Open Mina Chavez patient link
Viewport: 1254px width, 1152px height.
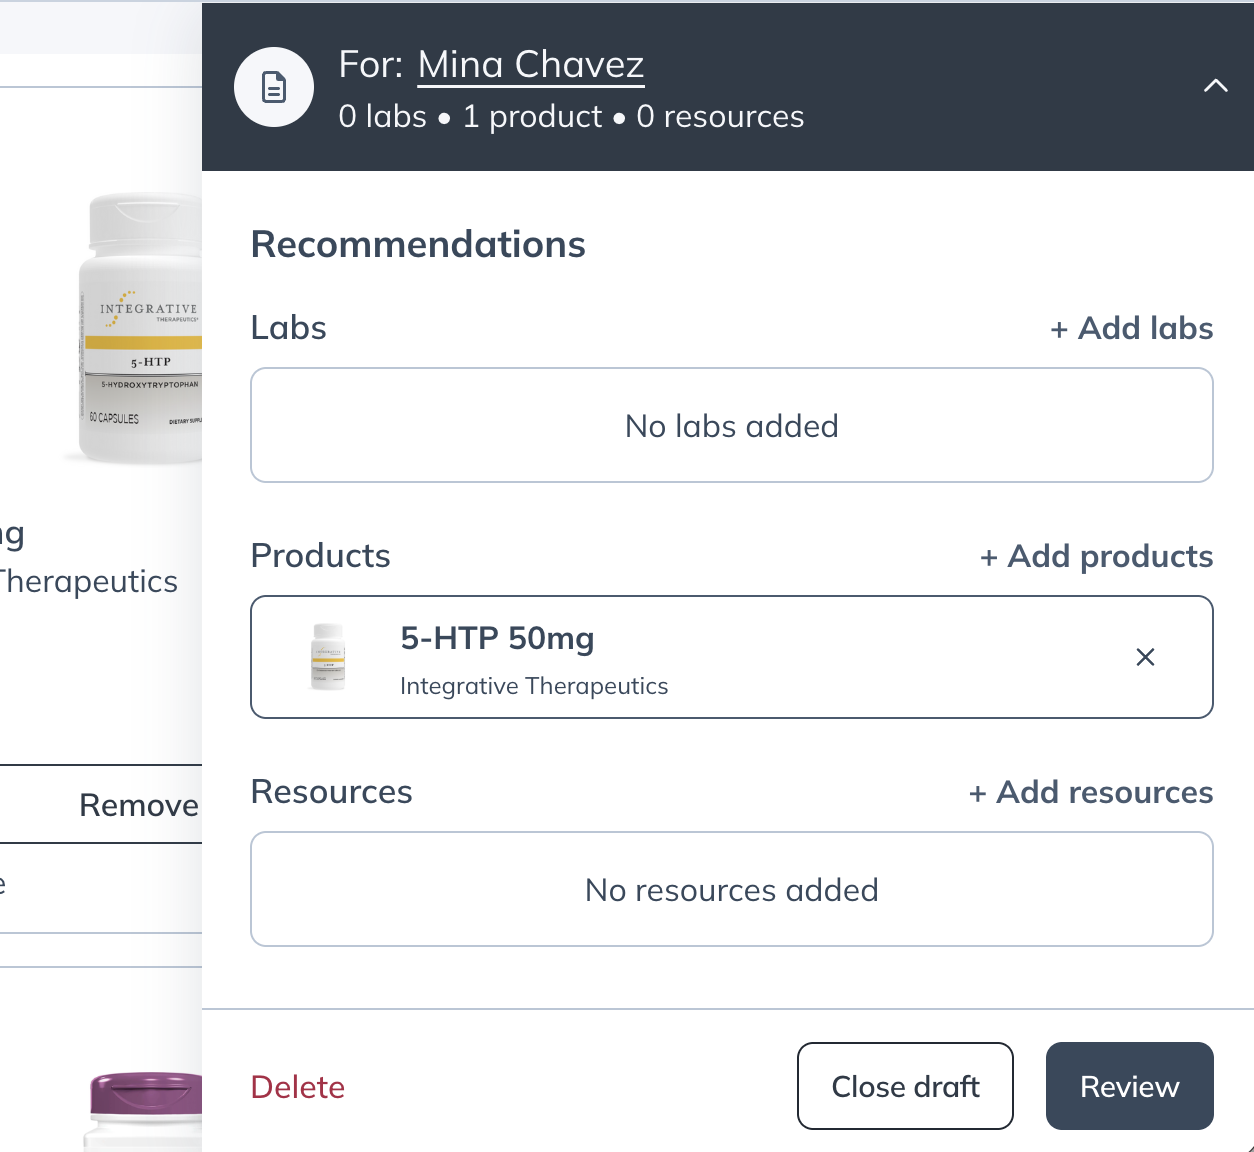[x=530, y=65]
